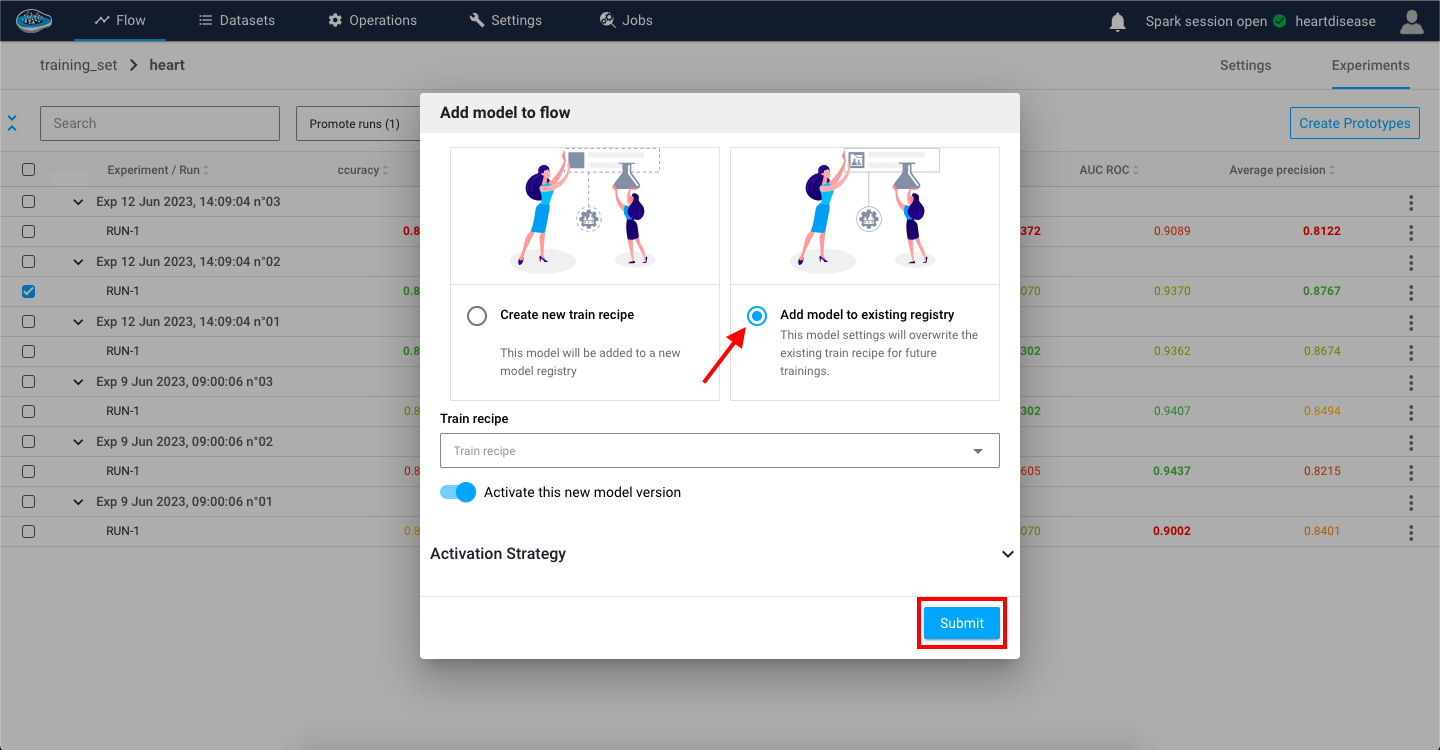Open the three-dot menu for the first RUN-1 row
1440x750 pixels.
(x=1411, y=232)
